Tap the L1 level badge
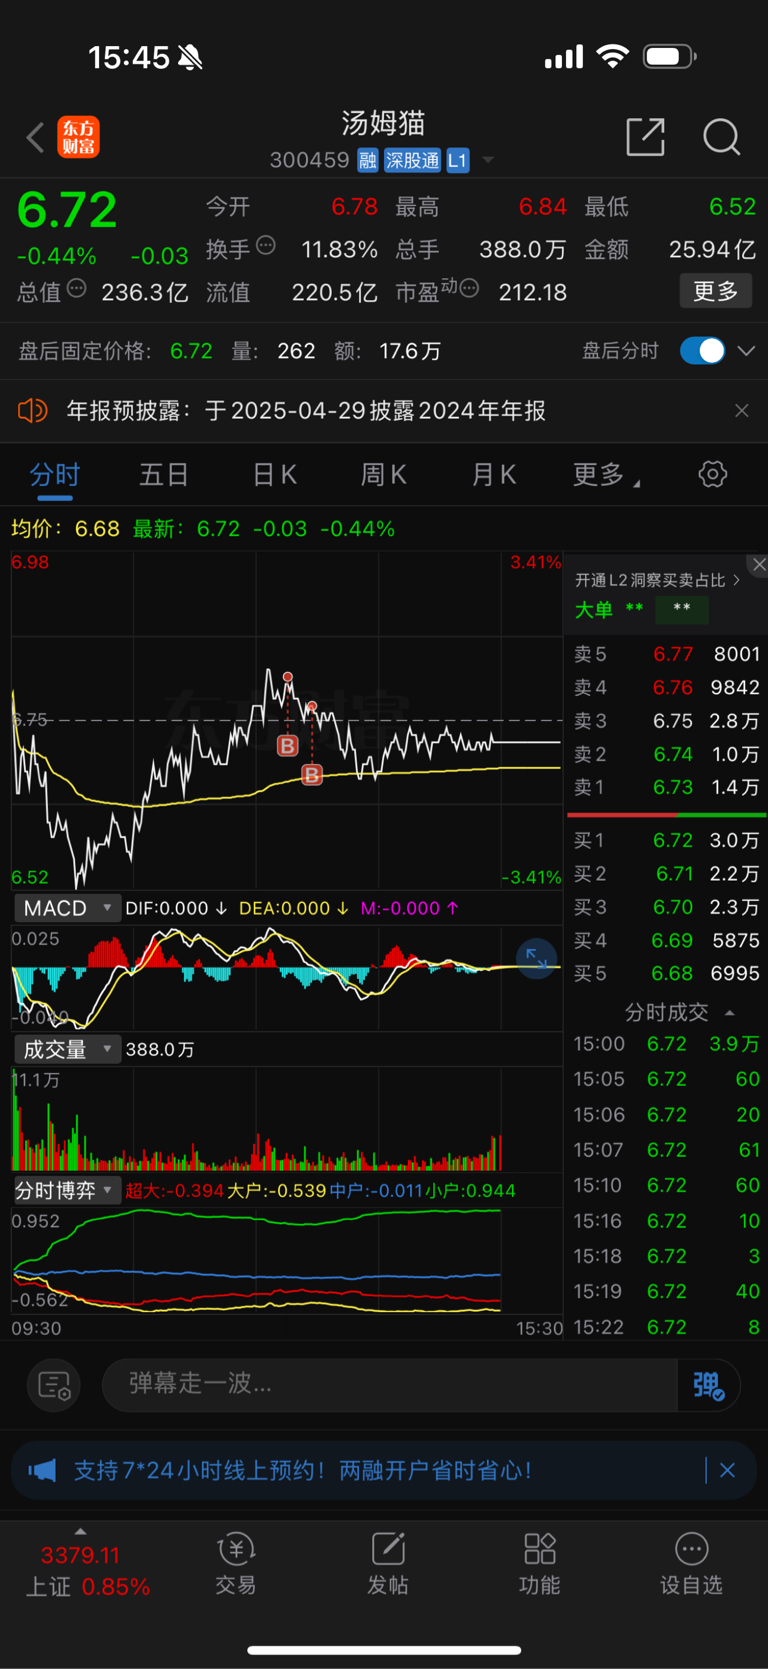This screenshot has width=768, height=1669. (x=457, y=160)
